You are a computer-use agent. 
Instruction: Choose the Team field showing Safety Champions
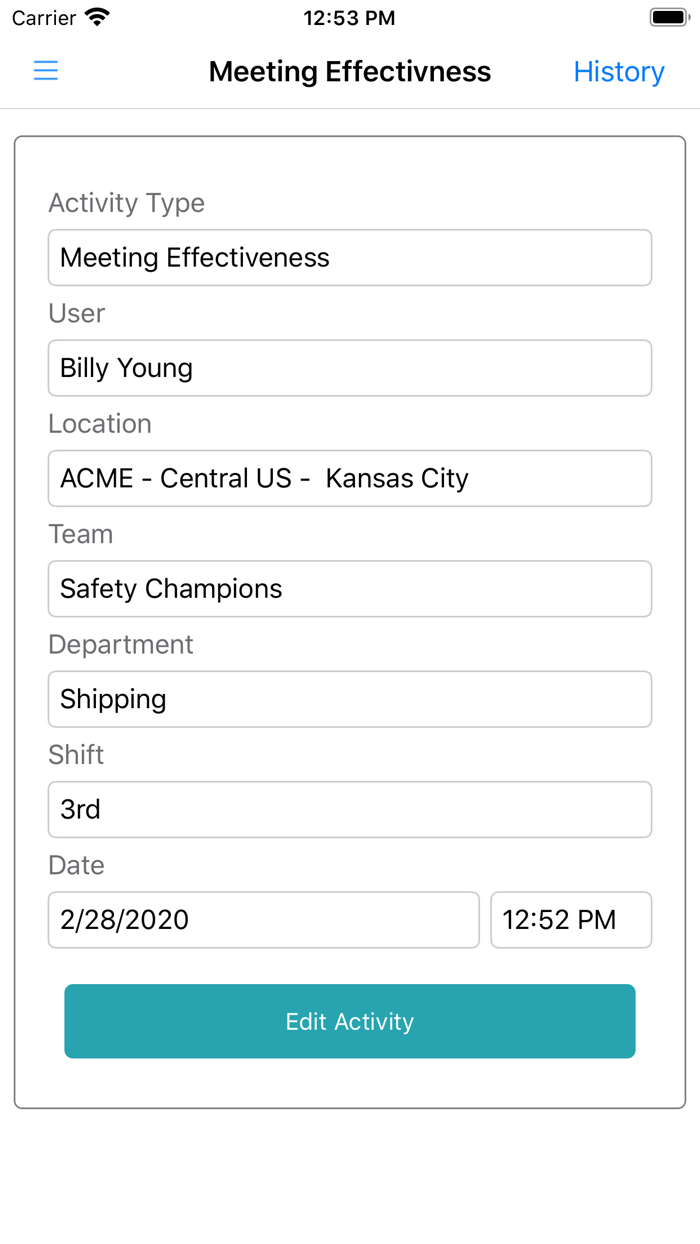point(349,588)
